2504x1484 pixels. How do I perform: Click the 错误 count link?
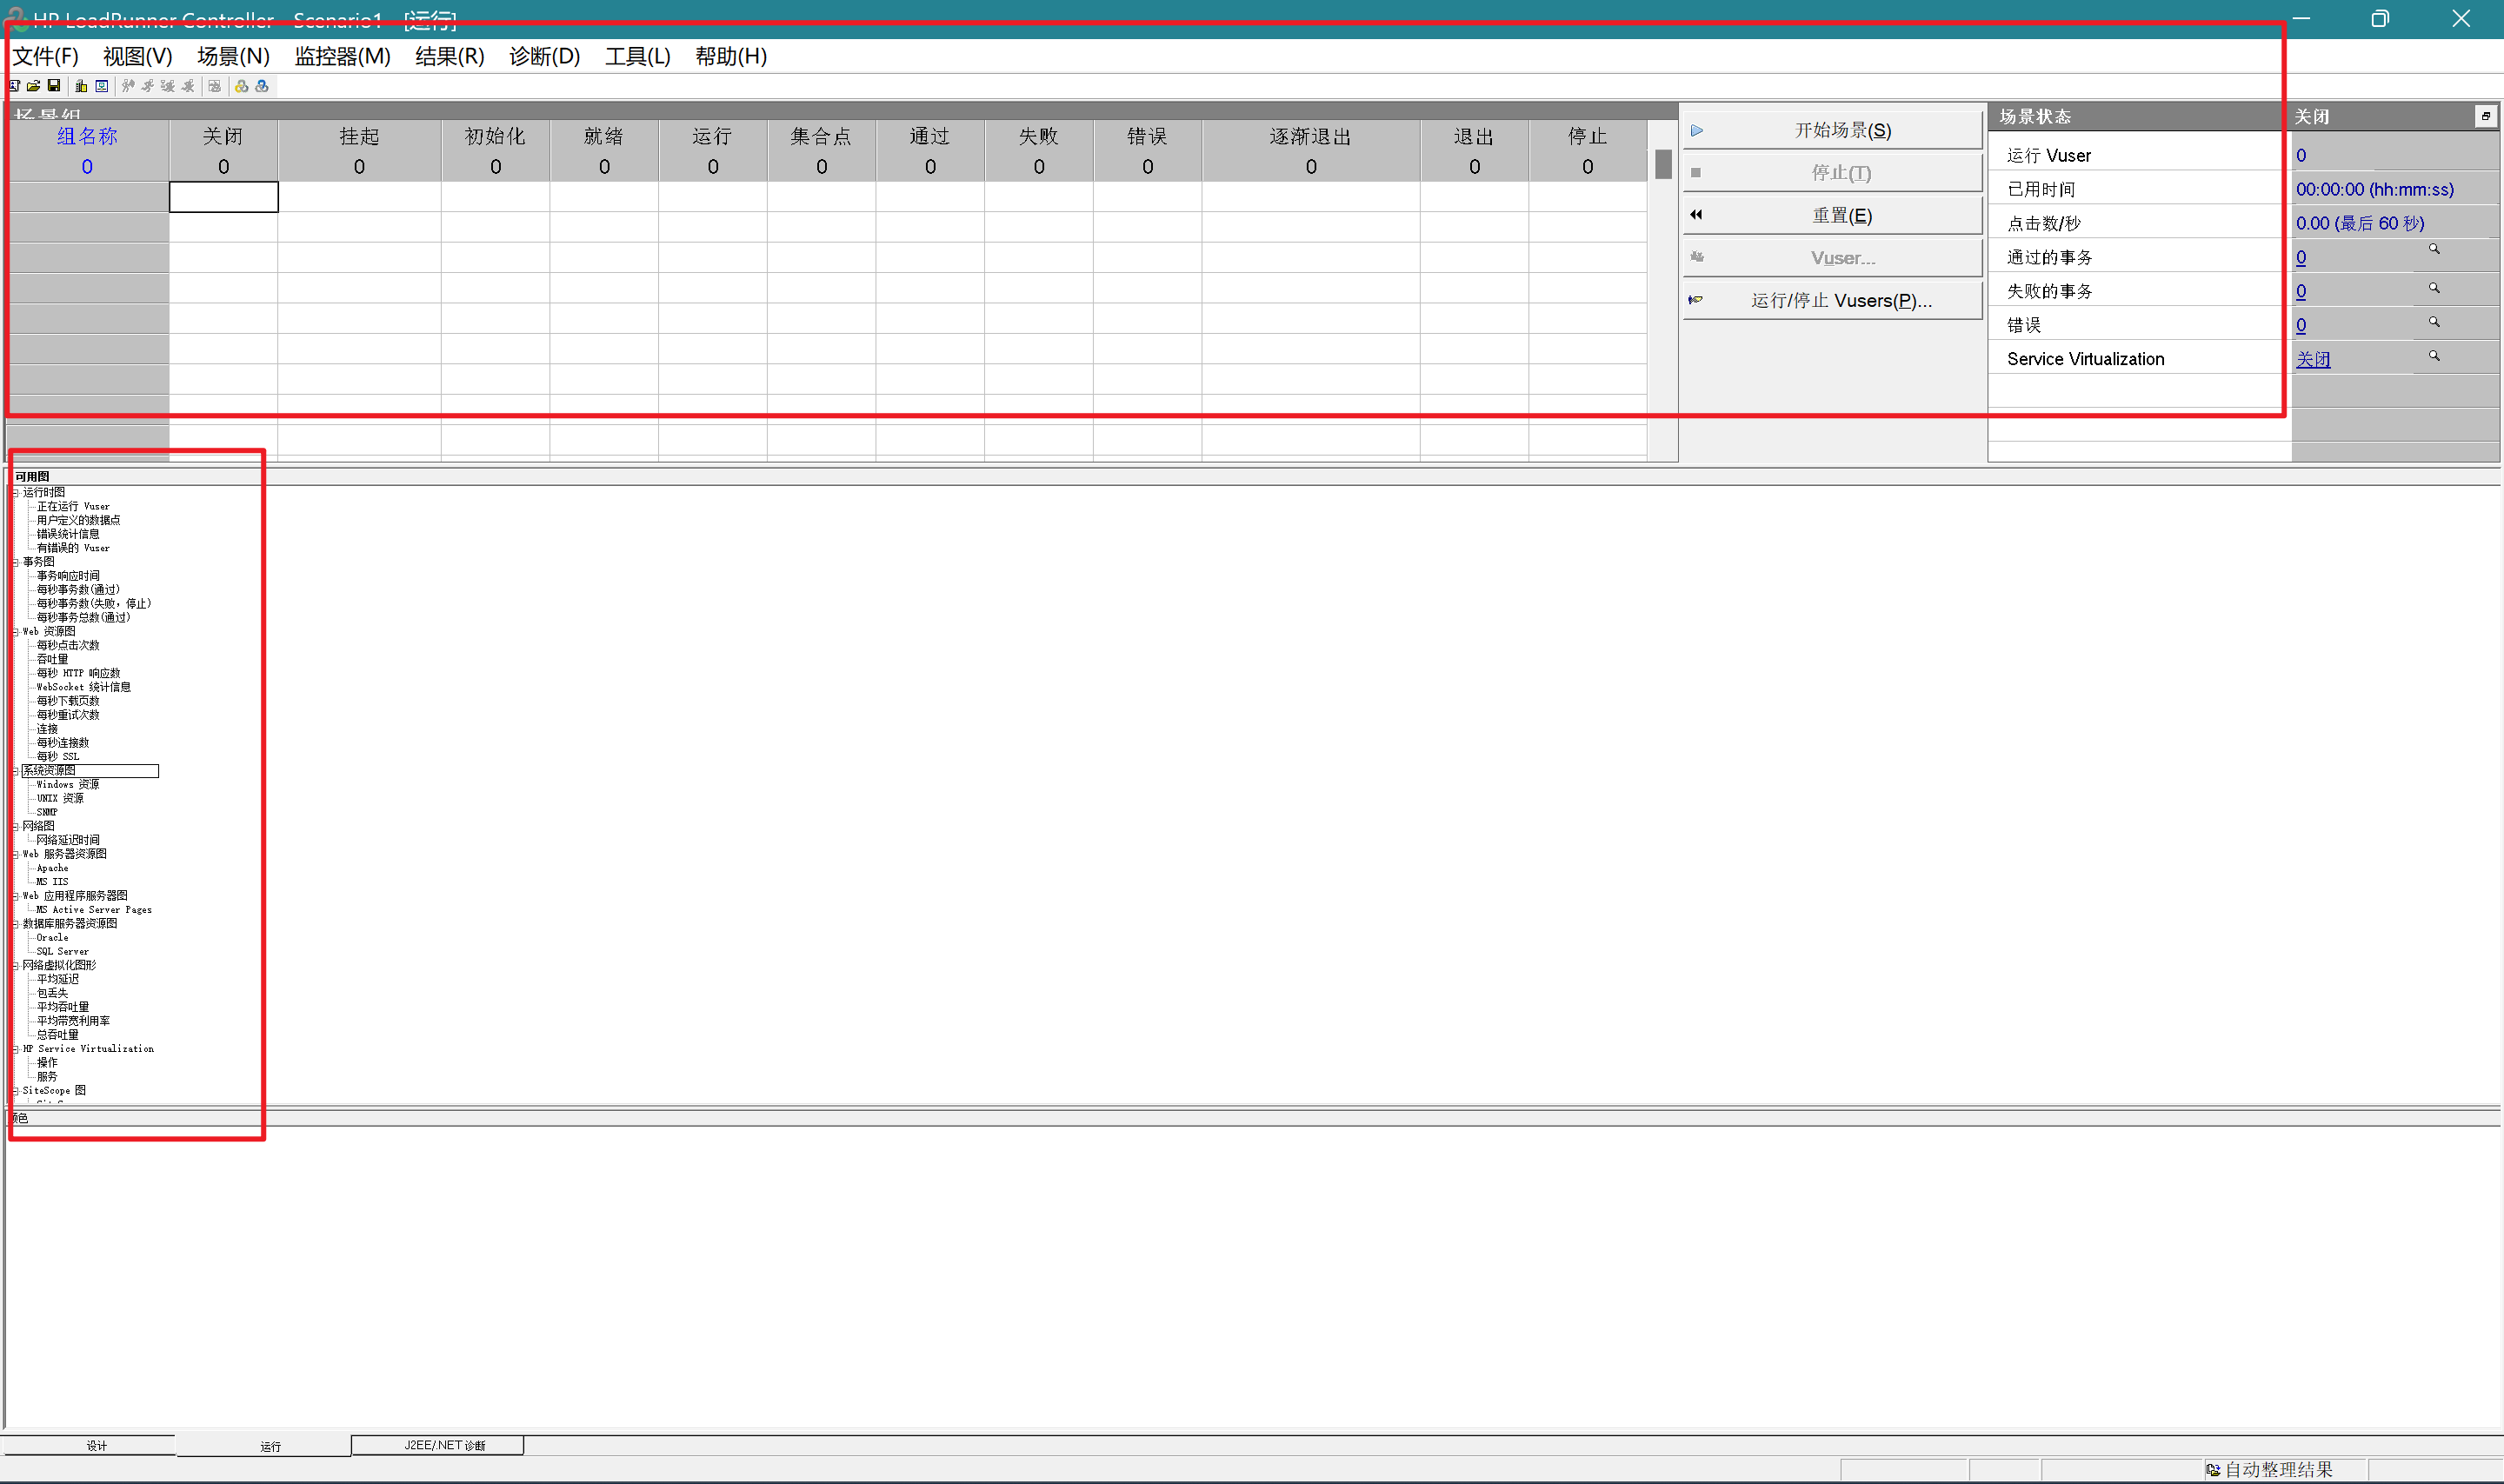click(x=2301, y=326)
